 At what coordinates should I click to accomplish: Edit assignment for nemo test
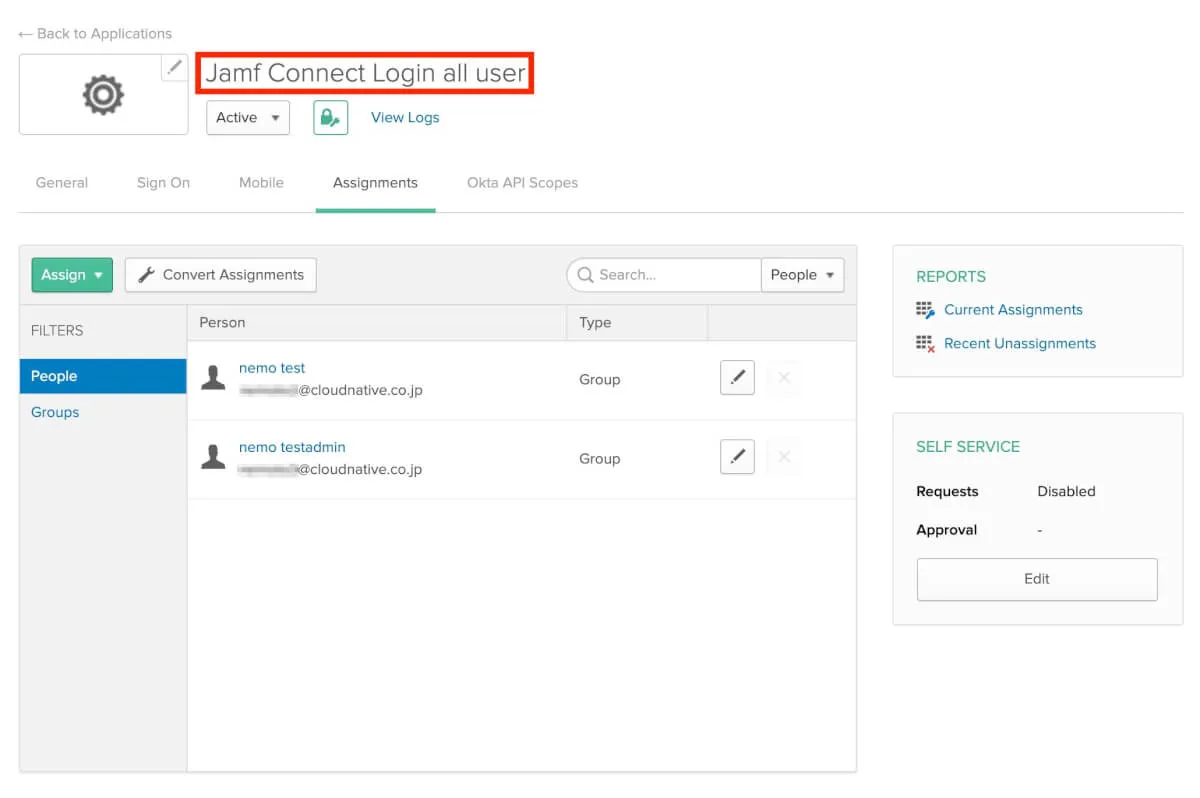(737, 378)
